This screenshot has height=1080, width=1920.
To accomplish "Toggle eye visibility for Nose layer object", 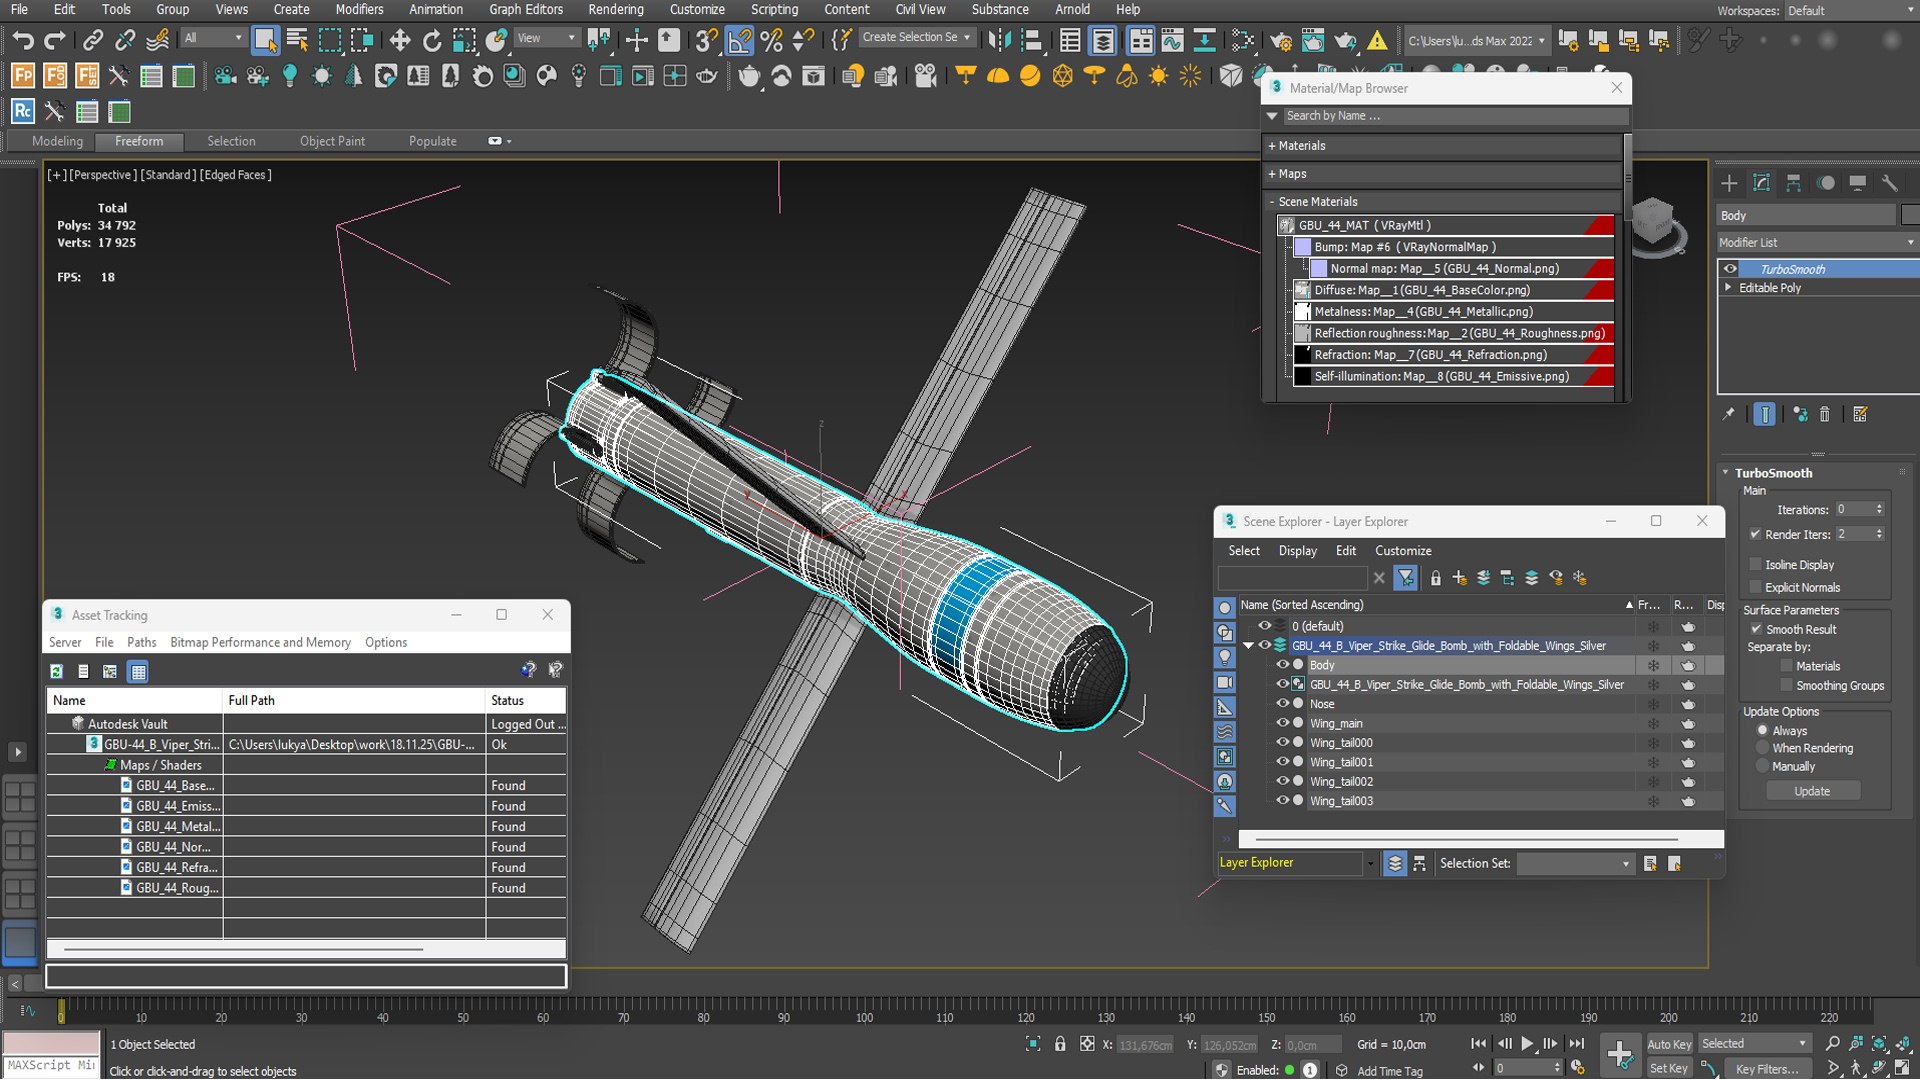I will [1282, 703].
